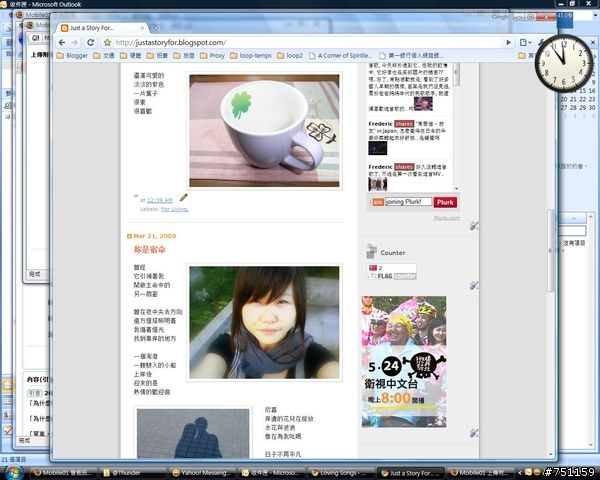
Task: Click the shadow-on-pavement photo
Action: [193, 433]
